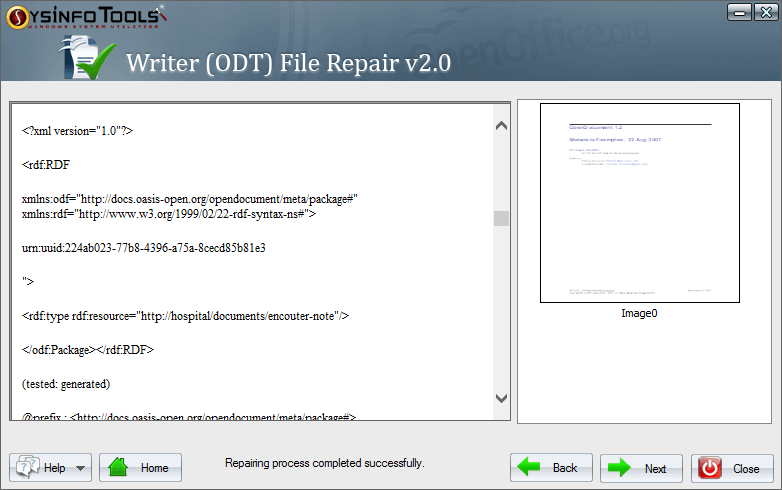
Task: Click the xmlns:rdf namespace line
Action: coord(169,214)
